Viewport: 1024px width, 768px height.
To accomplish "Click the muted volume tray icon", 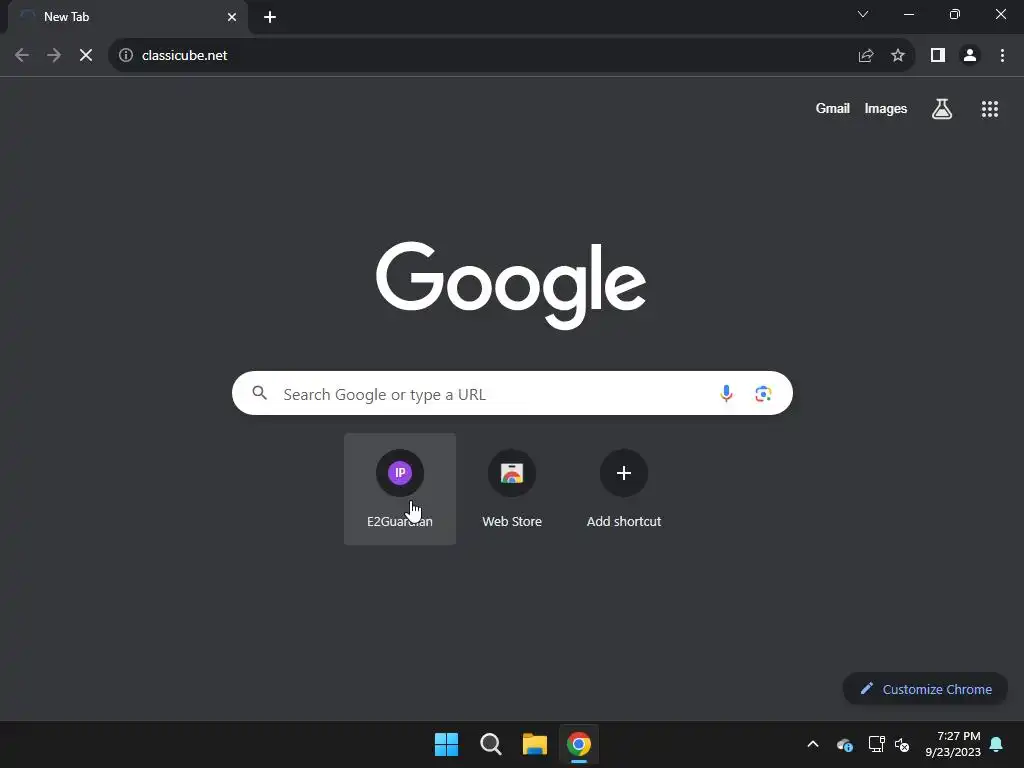I will tap(902, 744).
